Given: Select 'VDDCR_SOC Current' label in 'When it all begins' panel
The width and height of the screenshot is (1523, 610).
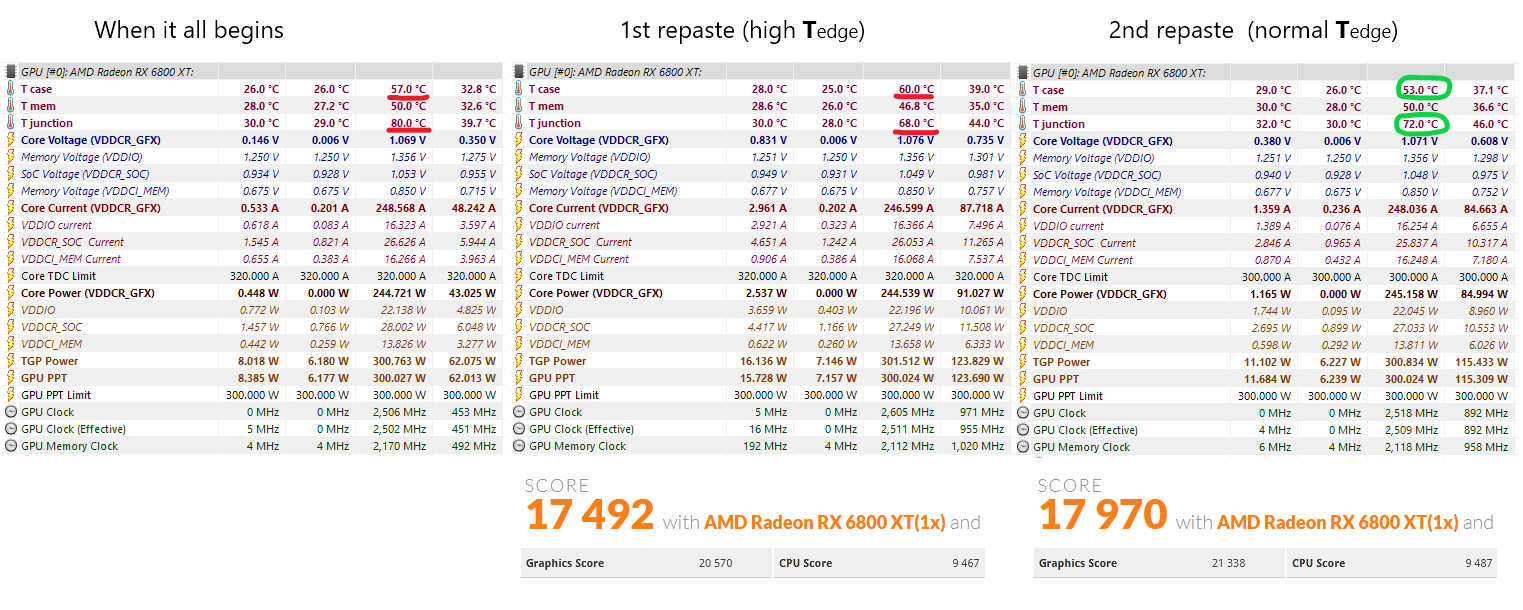Looking at the screenshot, I should coord(72,242).
